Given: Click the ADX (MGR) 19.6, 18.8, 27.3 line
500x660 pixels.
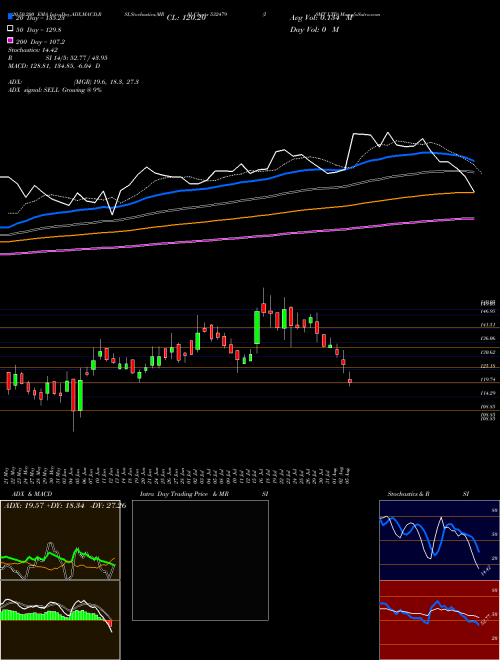Looking at the screenshot, I should (x=74, y=82).
